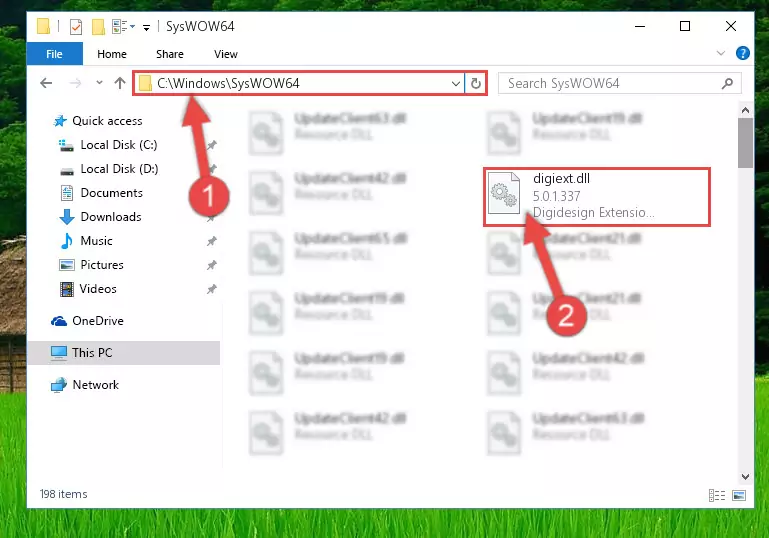This screenshot has height=538, width=769.
Task: Click the scrollbar up arrow
Action: pos(745,110)
